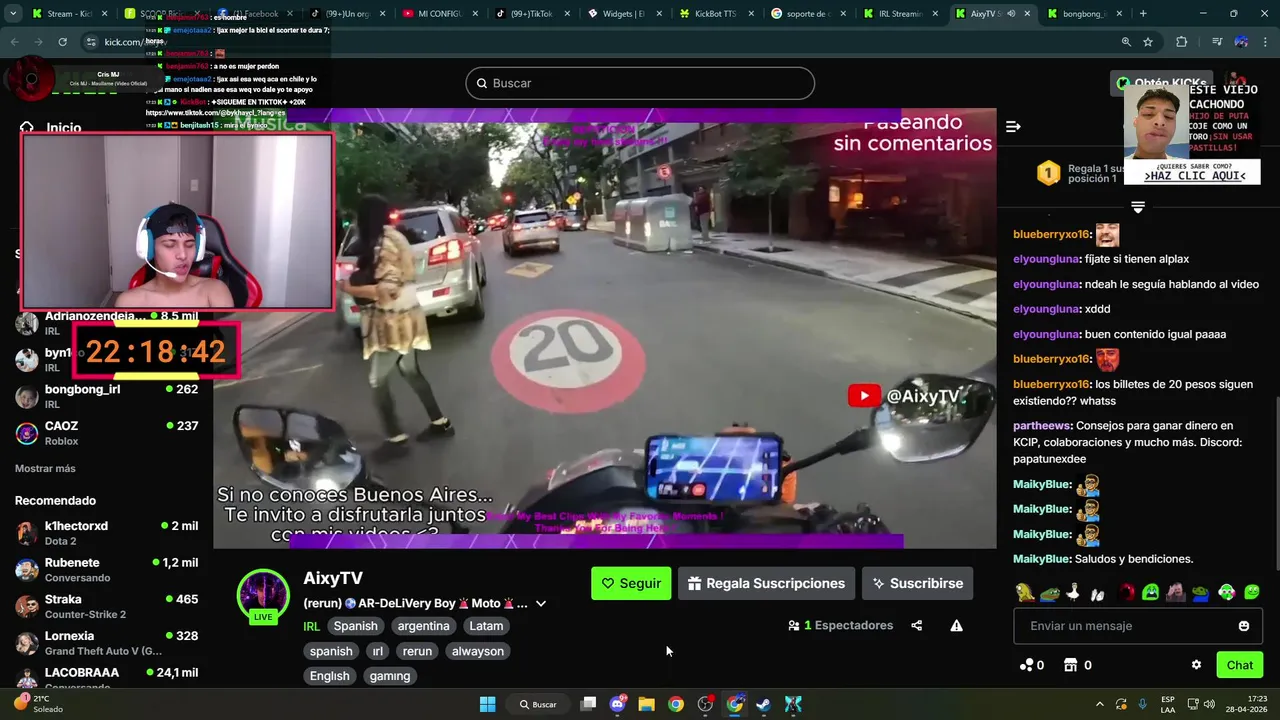Image resolution: width=1280 pixels, height=720 pixels.
Task: Click the YouTube @AixyTV overlay in video
Action: click(904, 396)
